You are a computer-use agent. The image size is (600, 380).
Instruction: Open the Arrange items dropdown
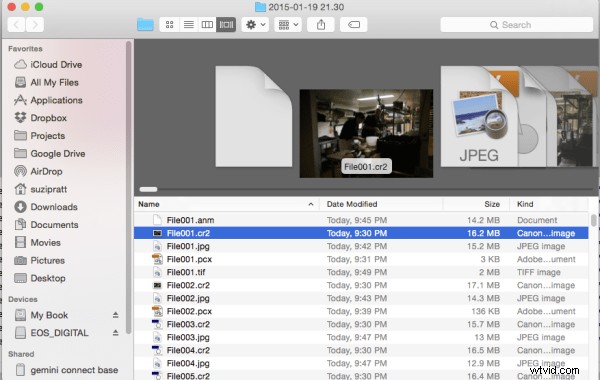pyautogui.click(x=288, y=25)
